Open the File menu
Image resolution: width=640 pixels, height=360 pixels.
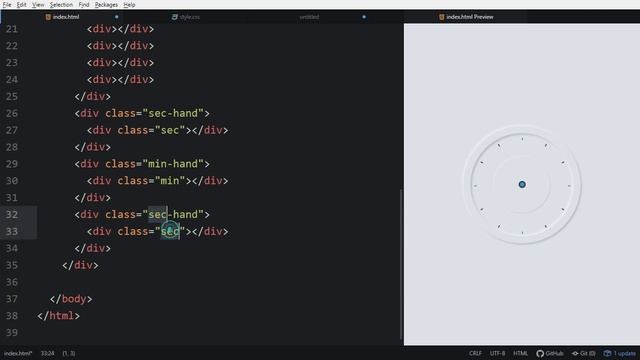point(7,5)
